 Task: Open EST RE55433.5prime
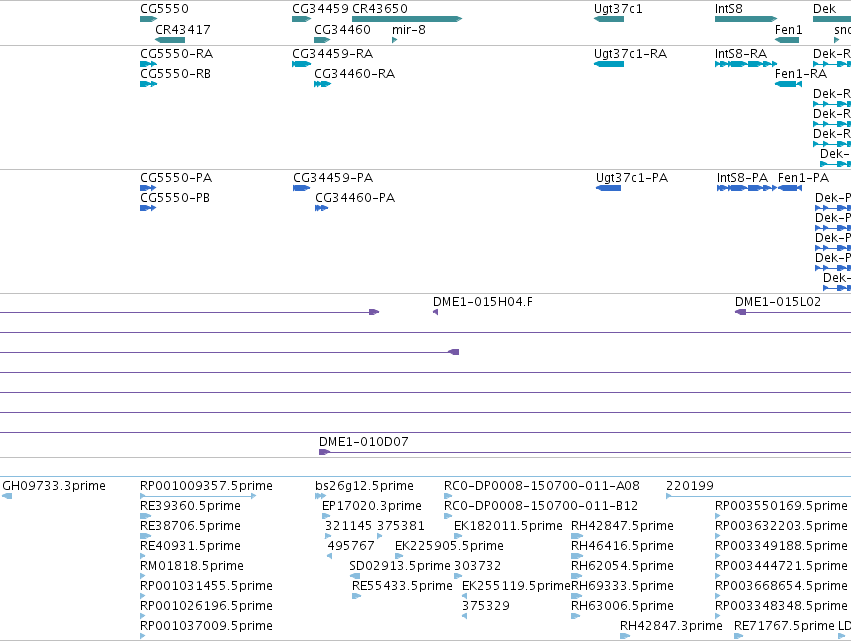[x=402, y=586]
